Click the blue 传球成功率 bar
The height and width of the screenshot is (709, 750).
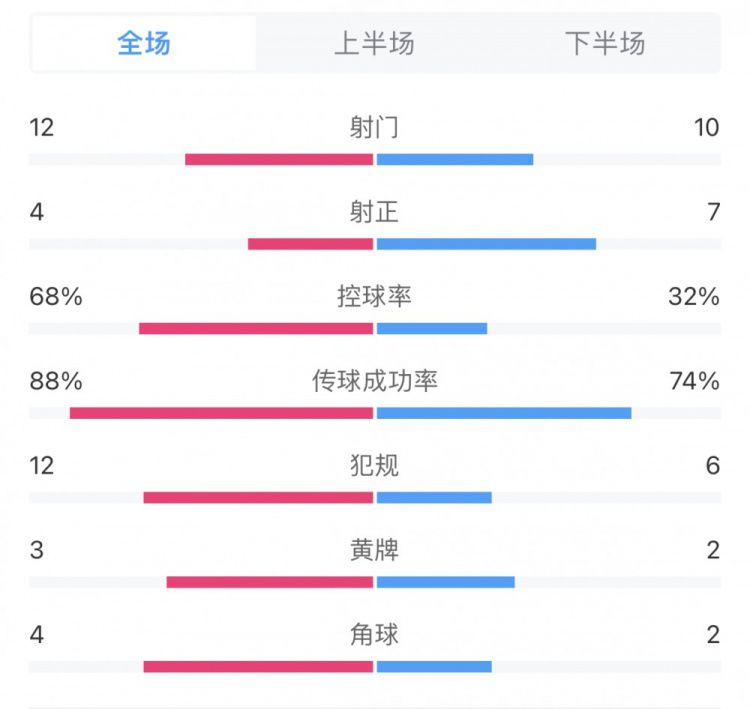tap(504, 413)
